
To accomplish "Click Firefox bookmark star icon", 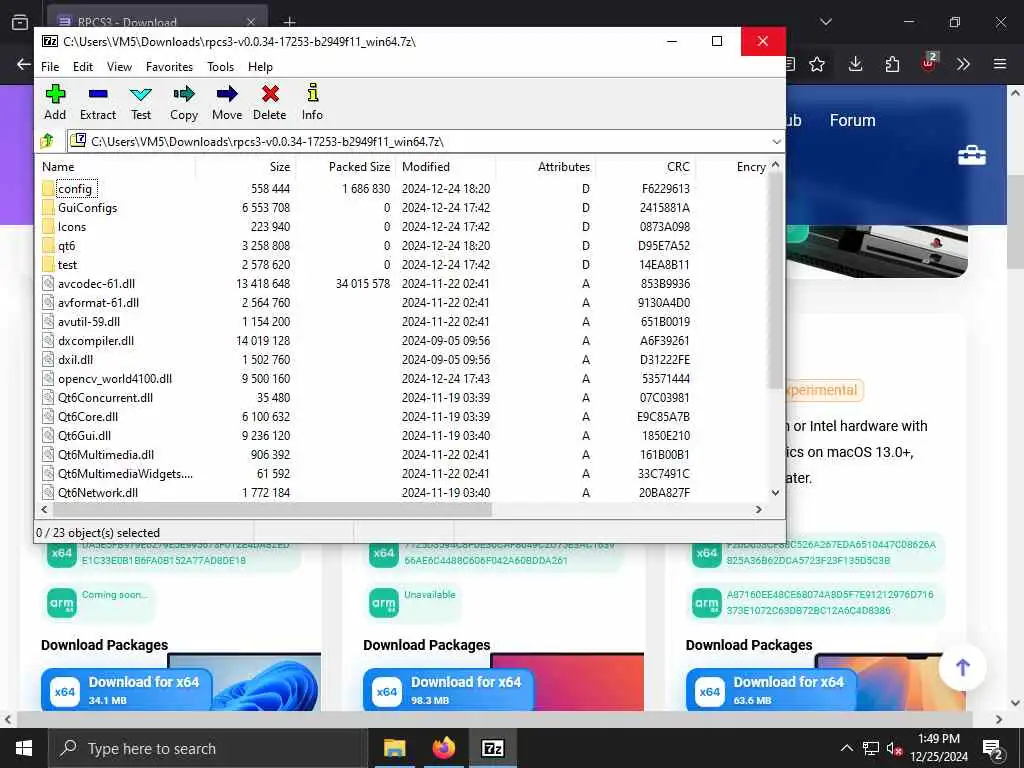I will 817,64.
